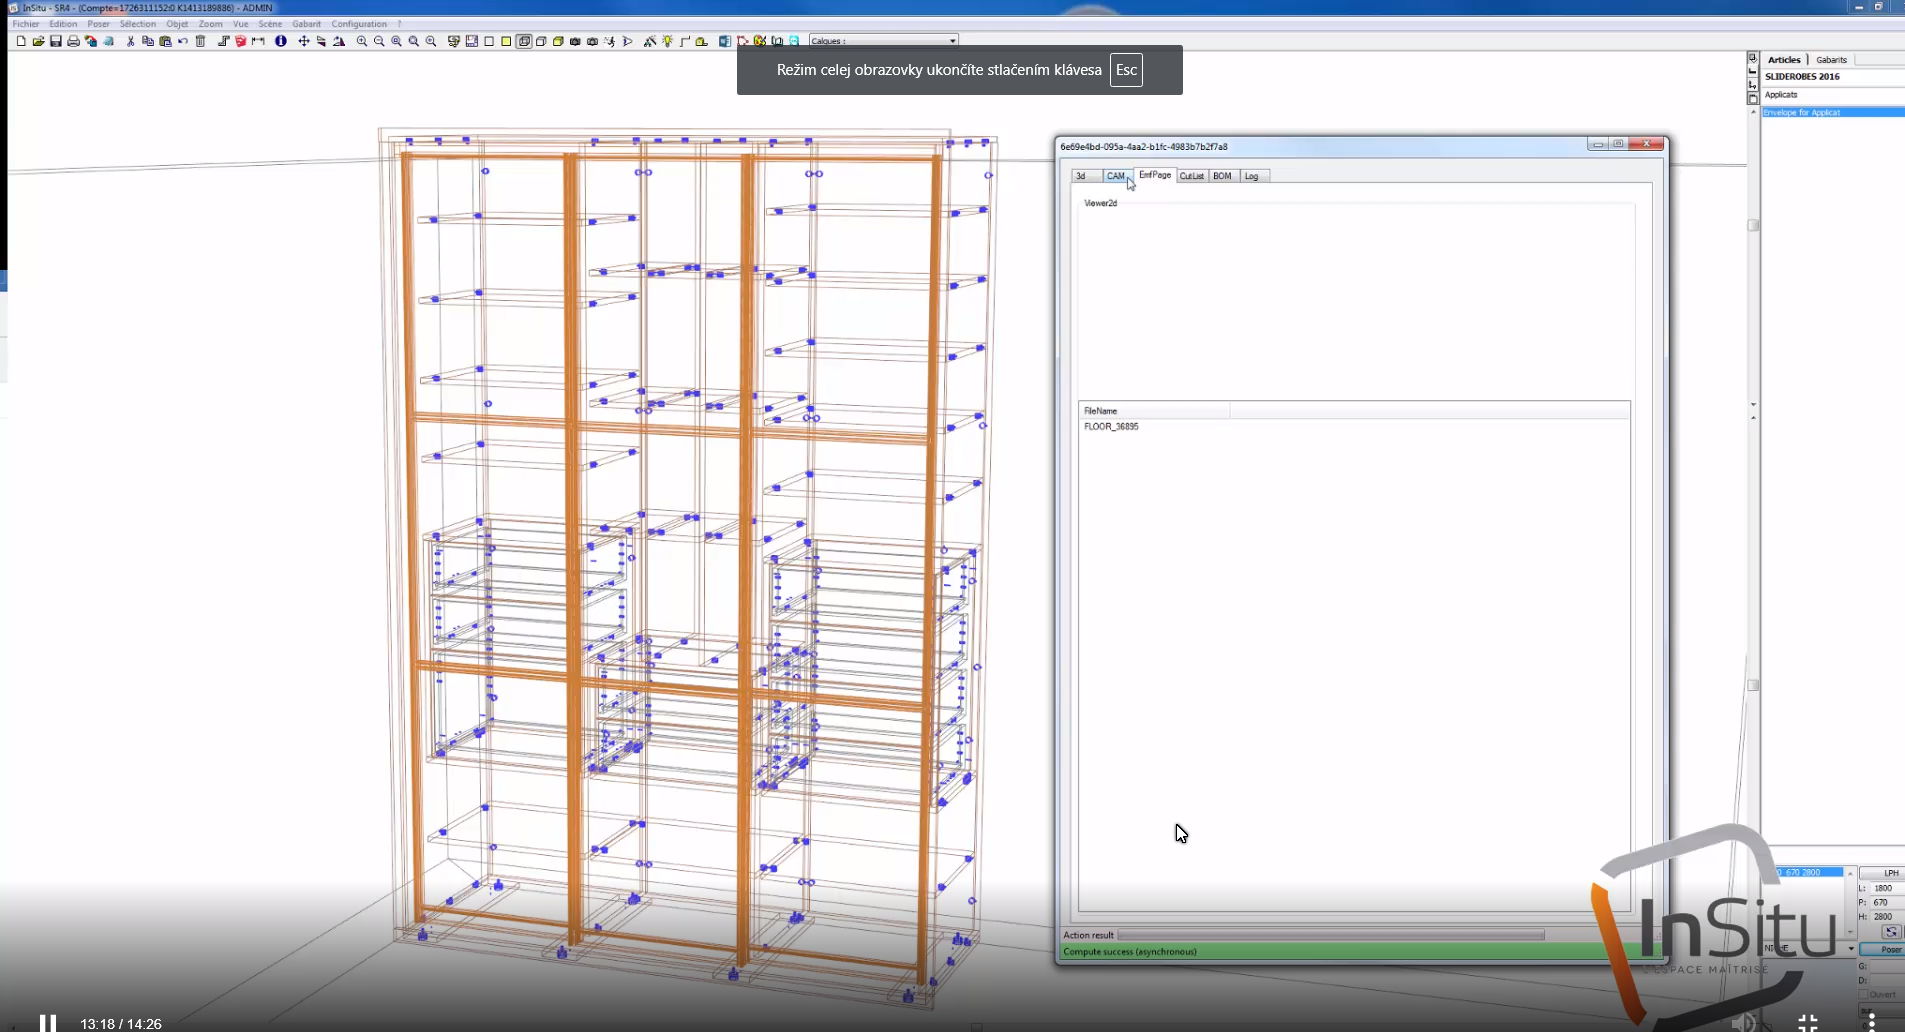
Task: Open video more options three-dot menu
Action: point(1871,1022)
